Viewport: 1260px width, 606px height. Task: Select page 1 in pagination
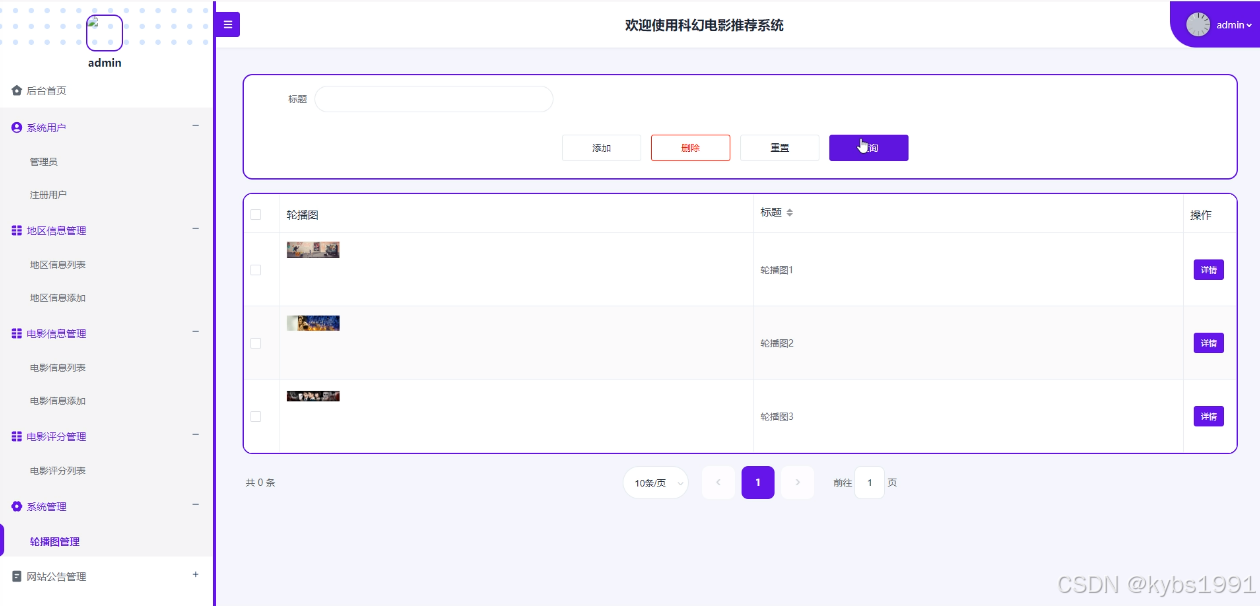(x=758, y=483)
